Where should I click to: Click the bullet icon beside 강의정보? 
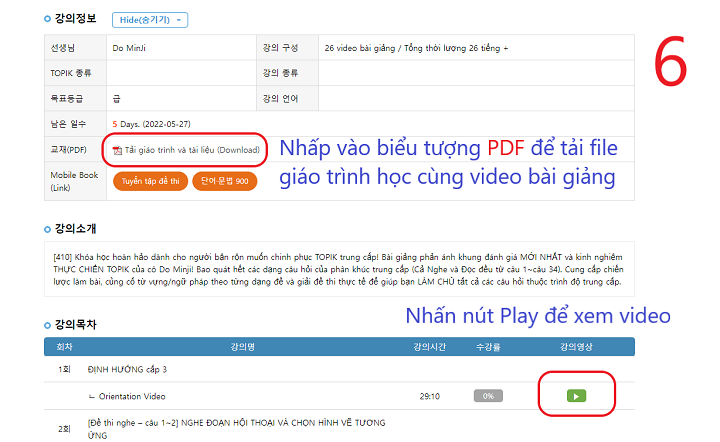(x=48, y=19)
